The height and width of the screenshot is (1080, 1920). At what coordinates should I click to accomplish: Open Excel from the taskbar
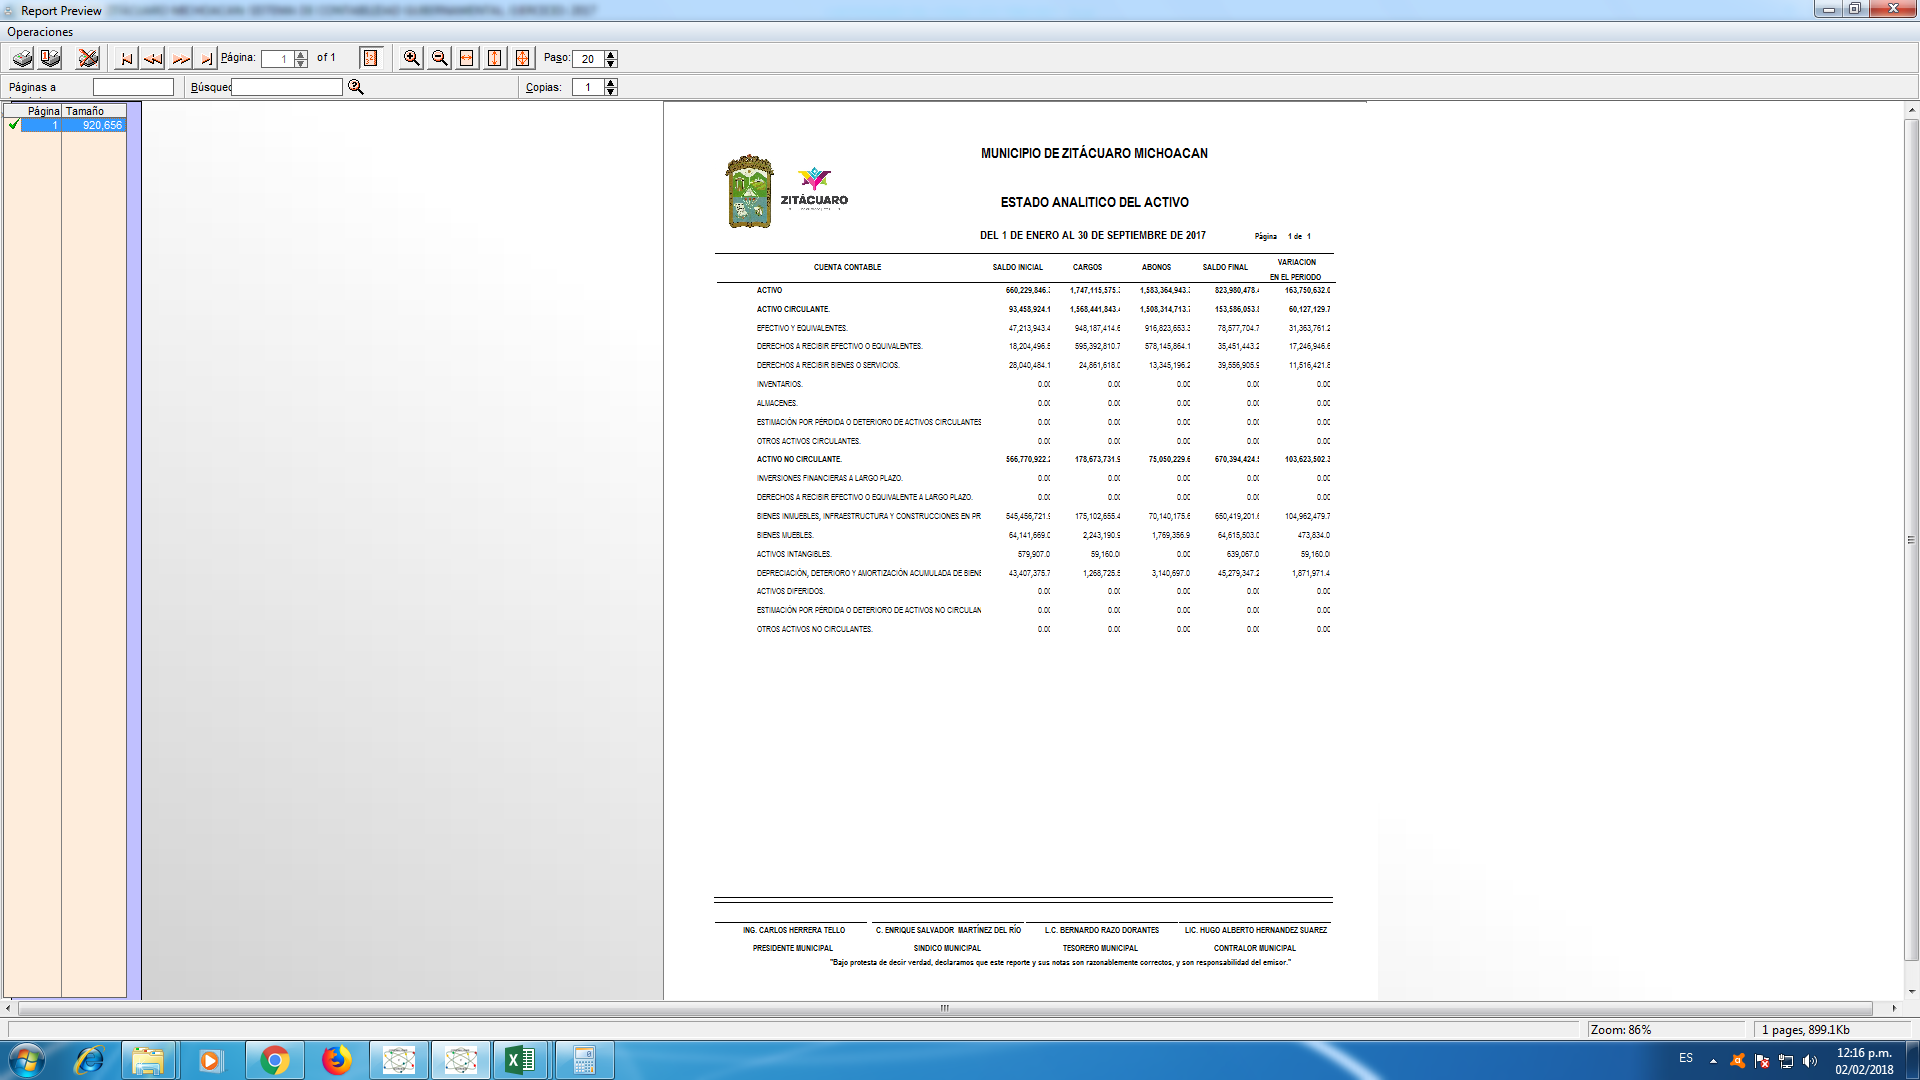pyautogui.click(x=520, y=1060)
